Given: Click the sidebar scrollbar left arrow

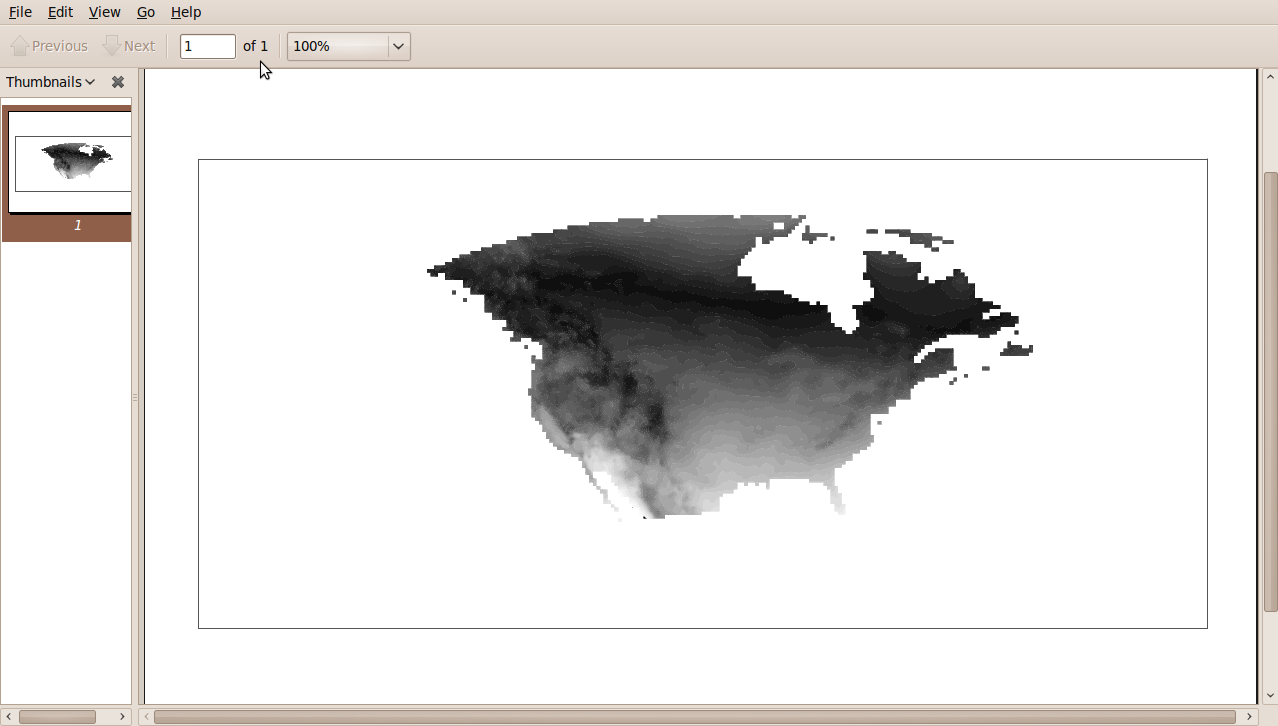Looking at the screenshot, I should tap(8, 717).
